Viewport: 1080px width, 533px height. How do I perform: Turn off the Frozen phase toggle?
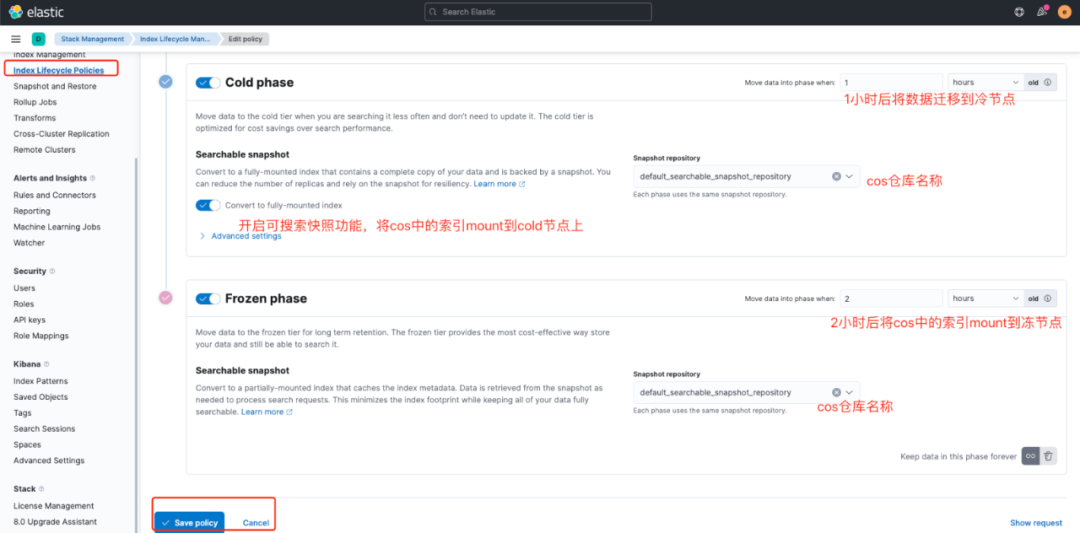click(208, 298)
